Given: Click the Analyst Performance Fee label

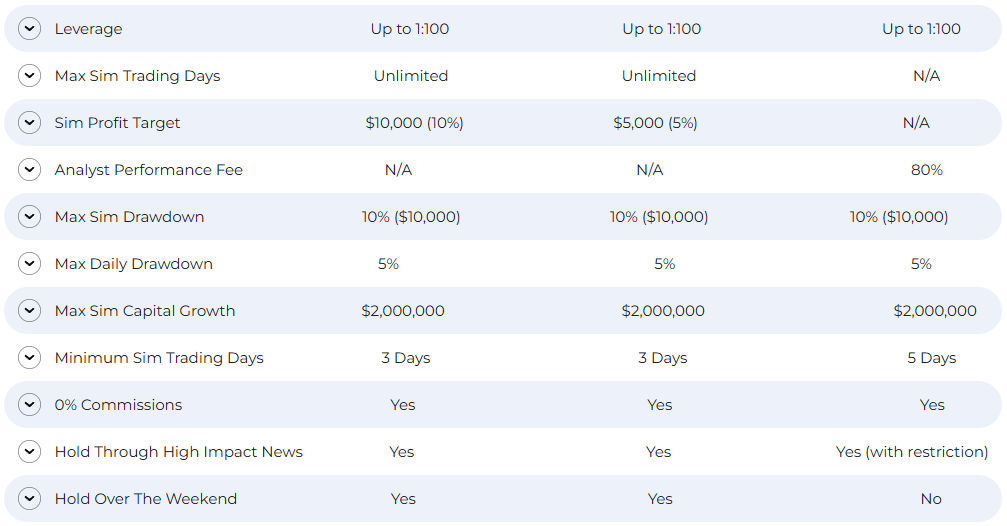Looking at the screenshot, I should coord(148,170).
